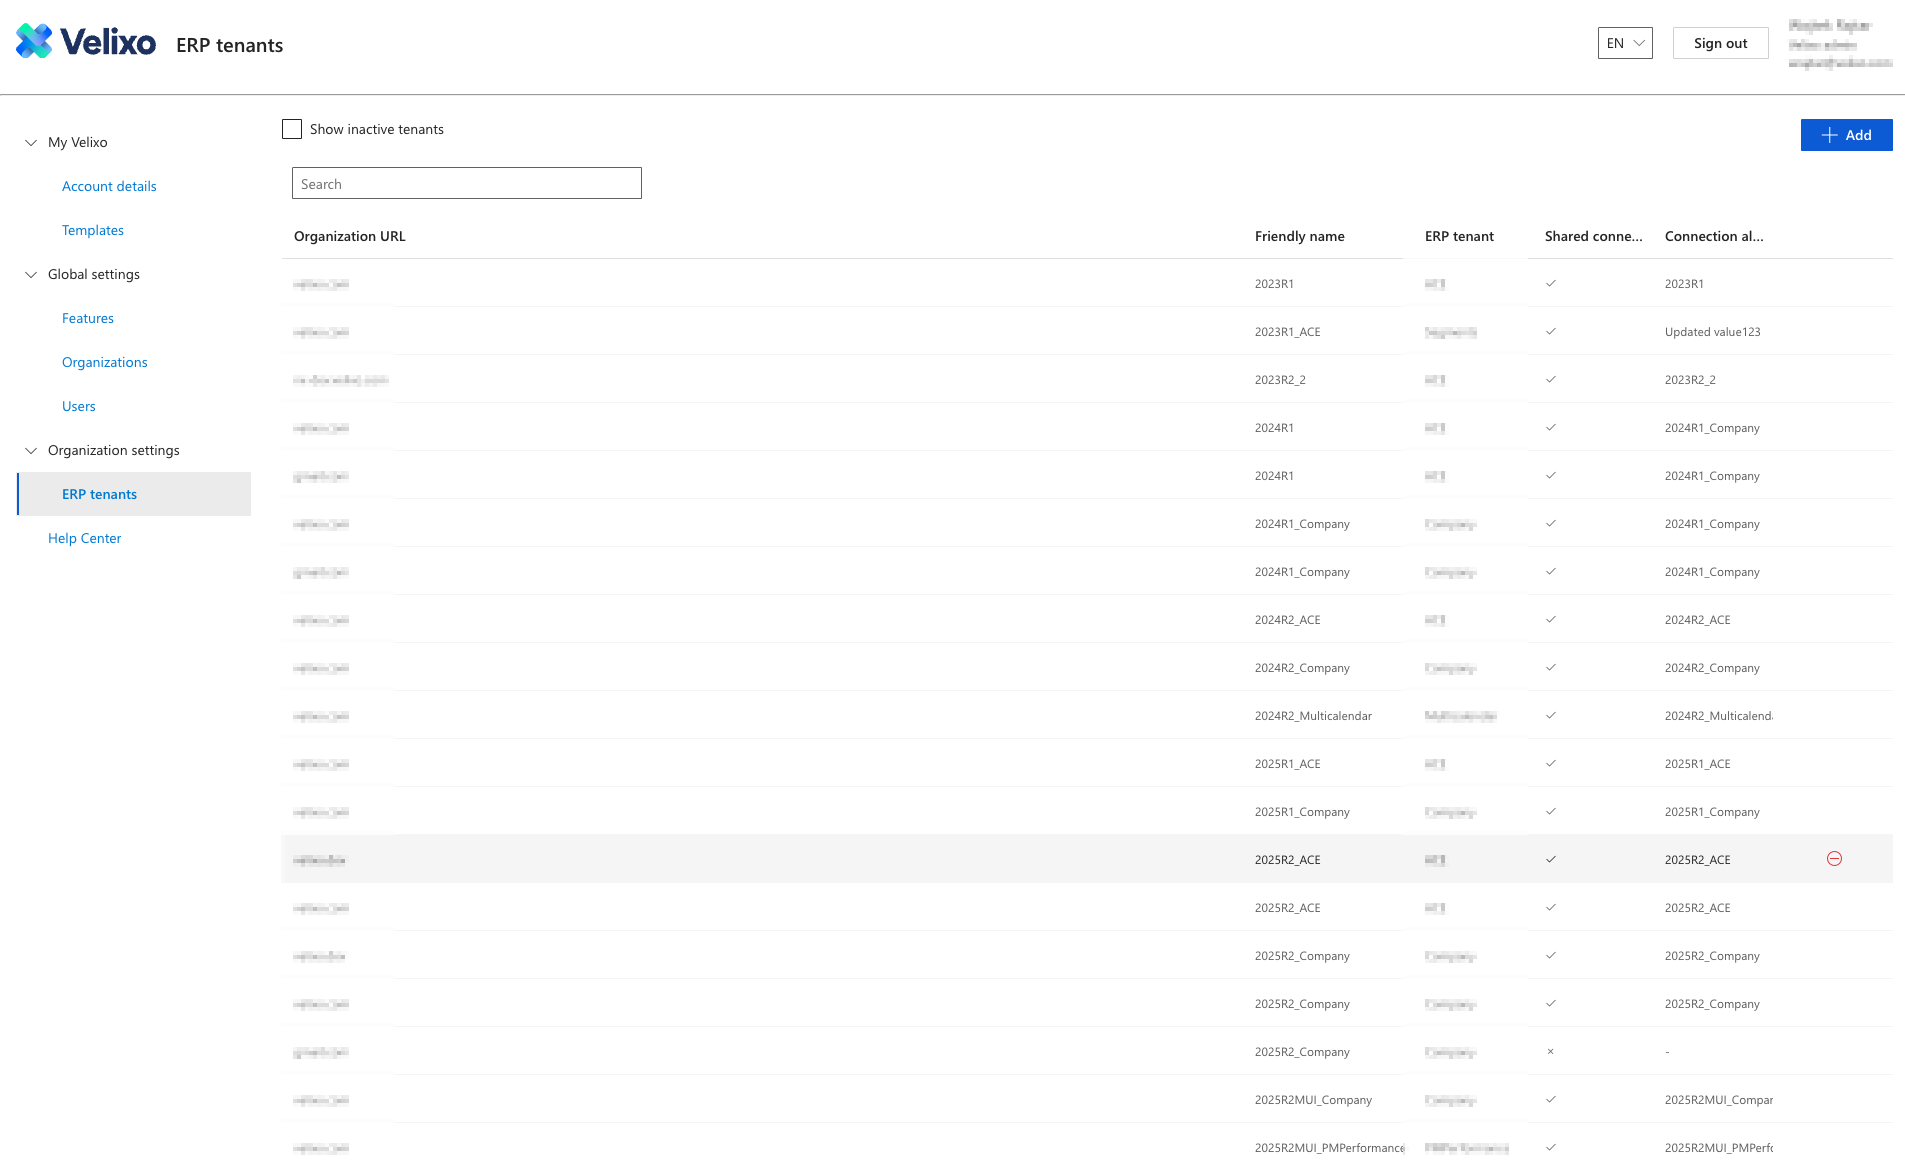Image resolution: width=1905 pixels, height=1166 pixels.
Task: Click the checkmark in 2023R1 shared connection column
Action: (1550, 283)
